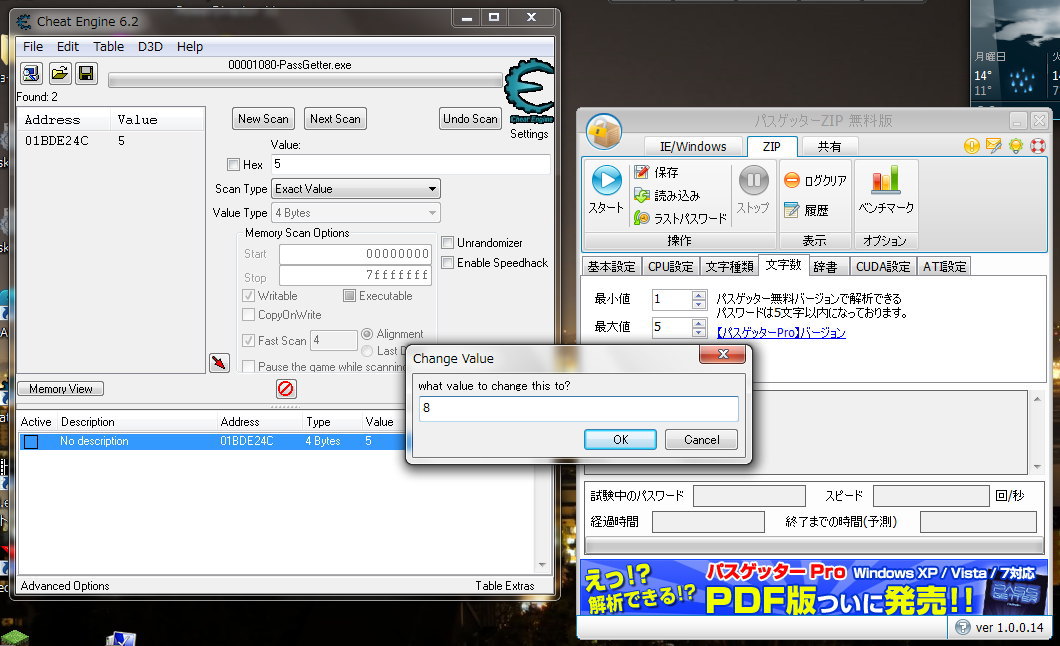Select the Alignment radio button
This screenshot has height=646, width=1060.
point(367,334)
